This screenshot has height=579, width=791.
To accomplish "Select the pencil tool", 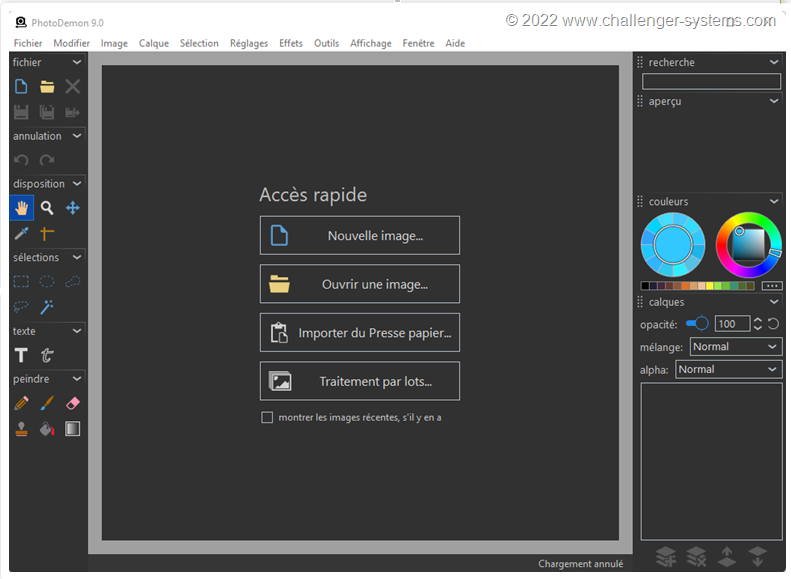I will 21,403.
